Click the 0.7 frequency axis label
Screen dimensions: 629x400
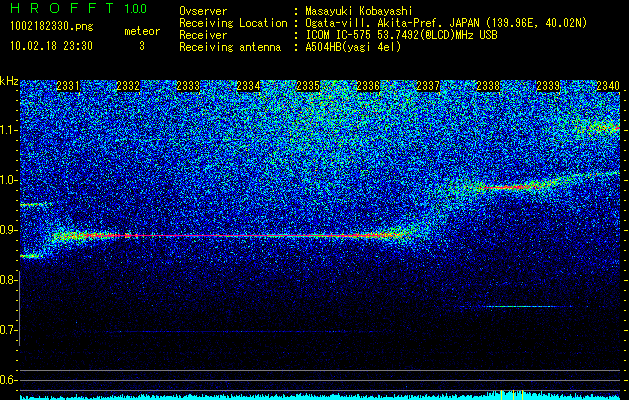7,330
